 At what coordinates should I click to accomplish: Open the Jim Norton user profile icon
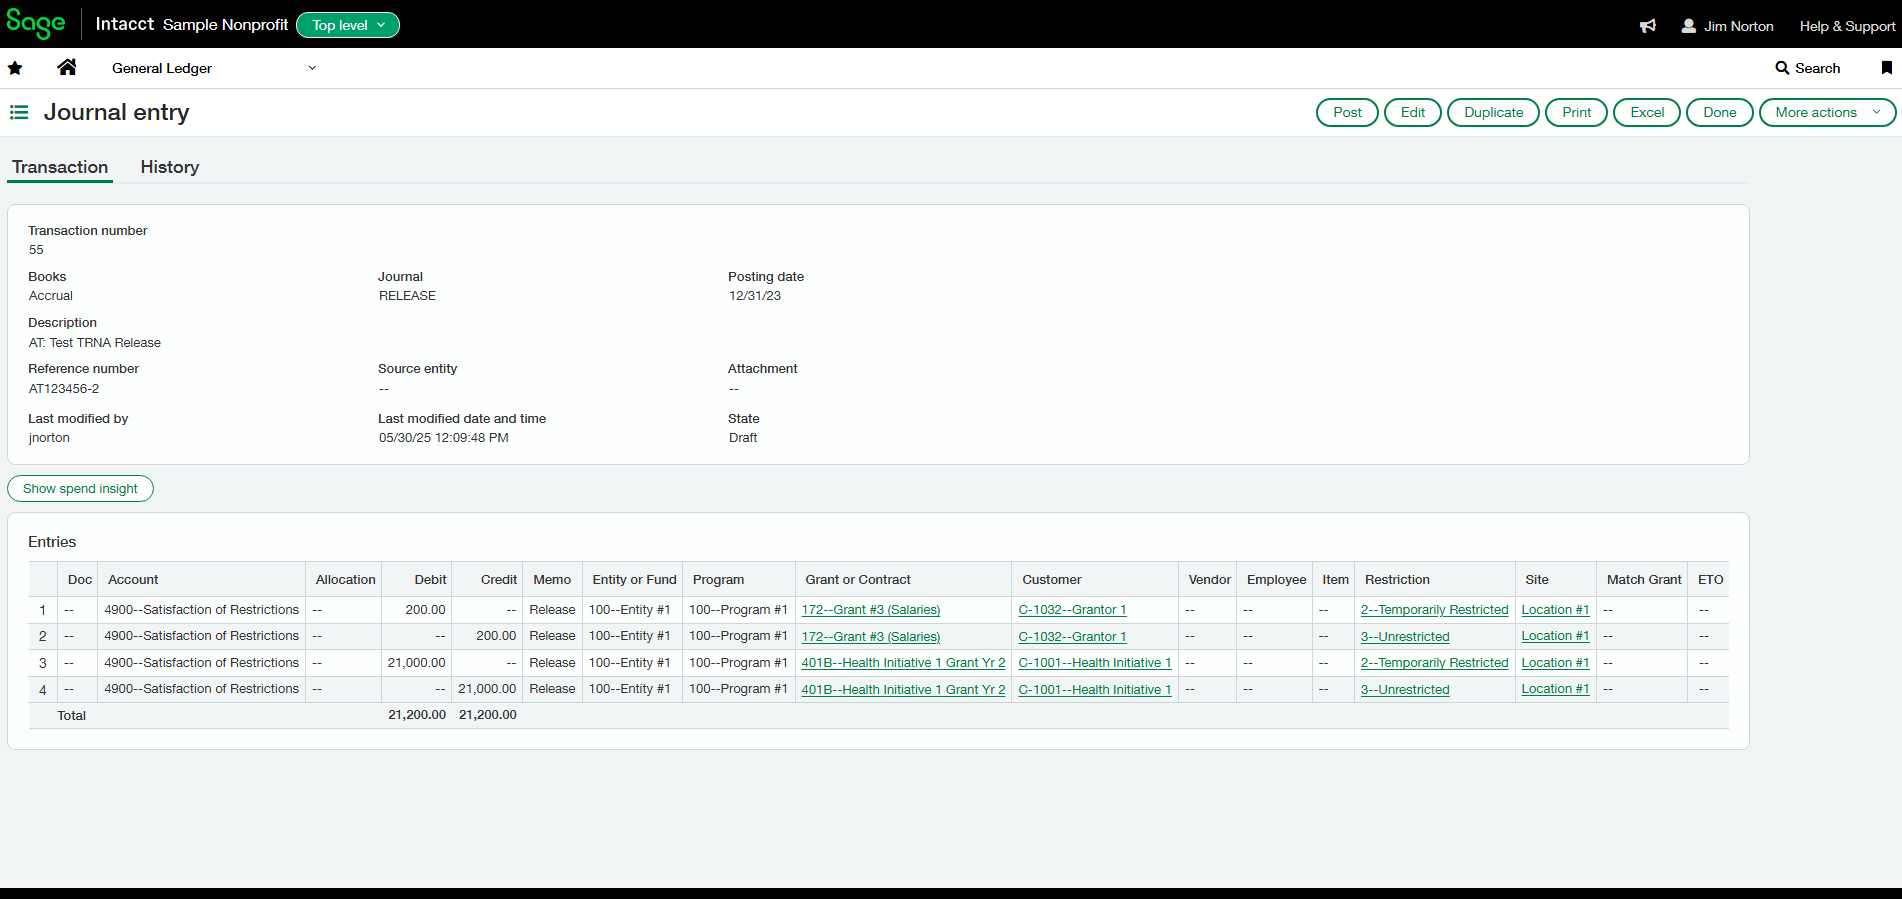pos(1689,26)
